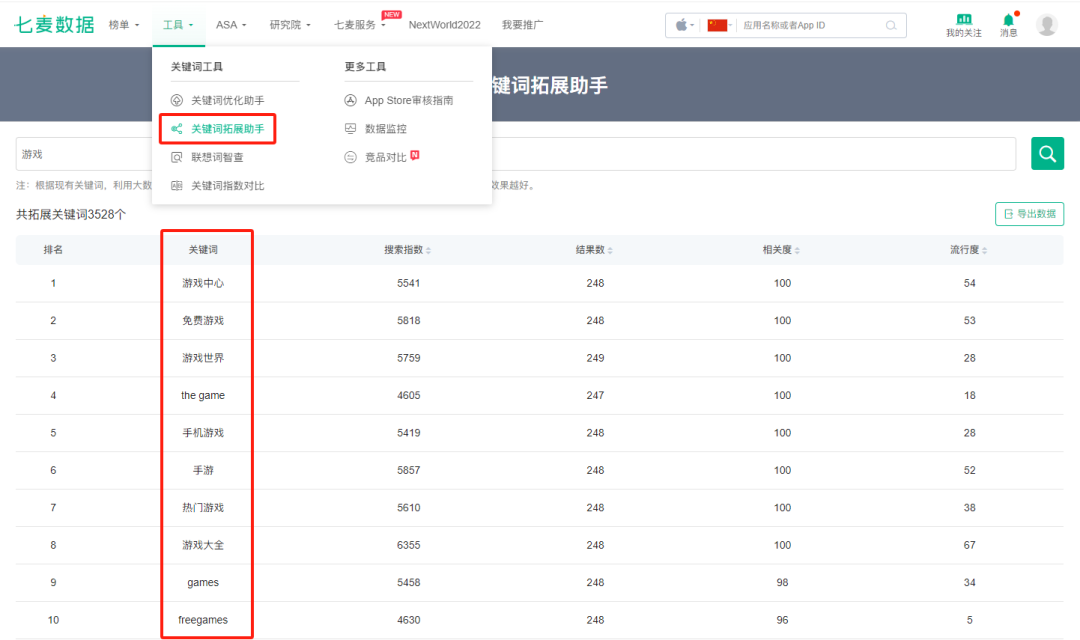Click the 关键词 column header

coord(202,250)
